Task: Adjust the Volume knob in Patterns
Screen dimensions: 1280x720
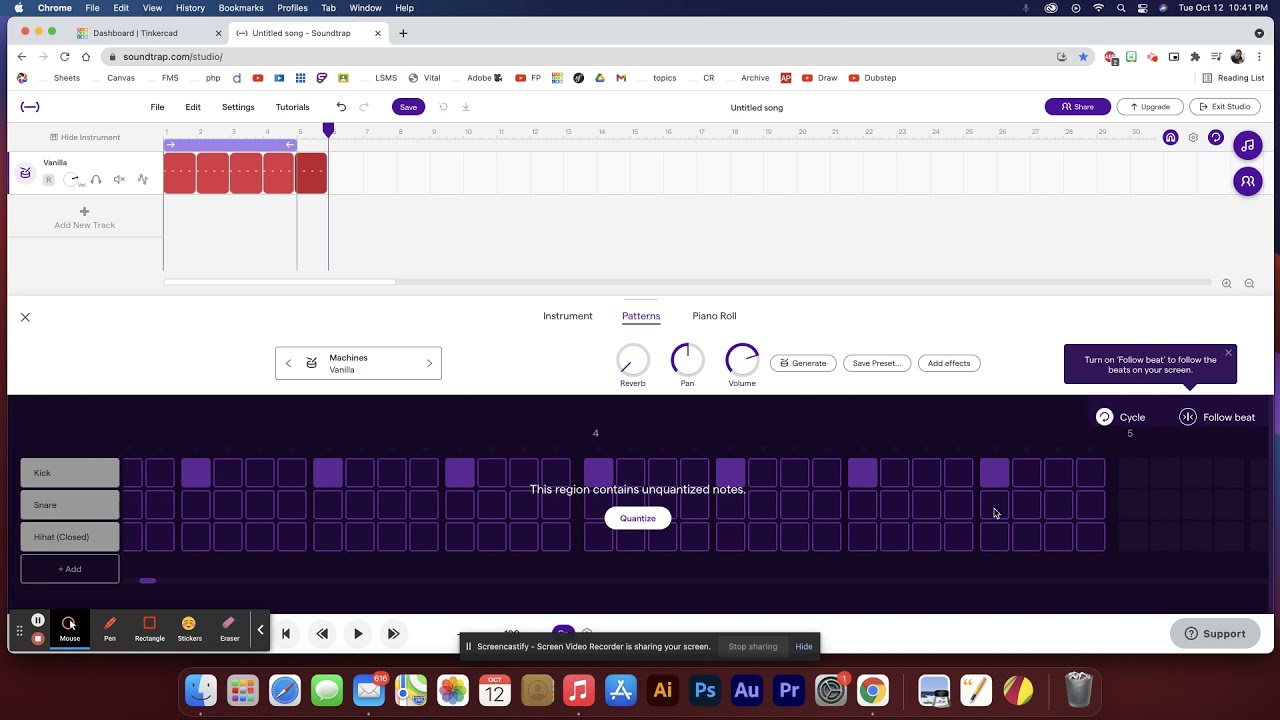Action: coord(742,360)
